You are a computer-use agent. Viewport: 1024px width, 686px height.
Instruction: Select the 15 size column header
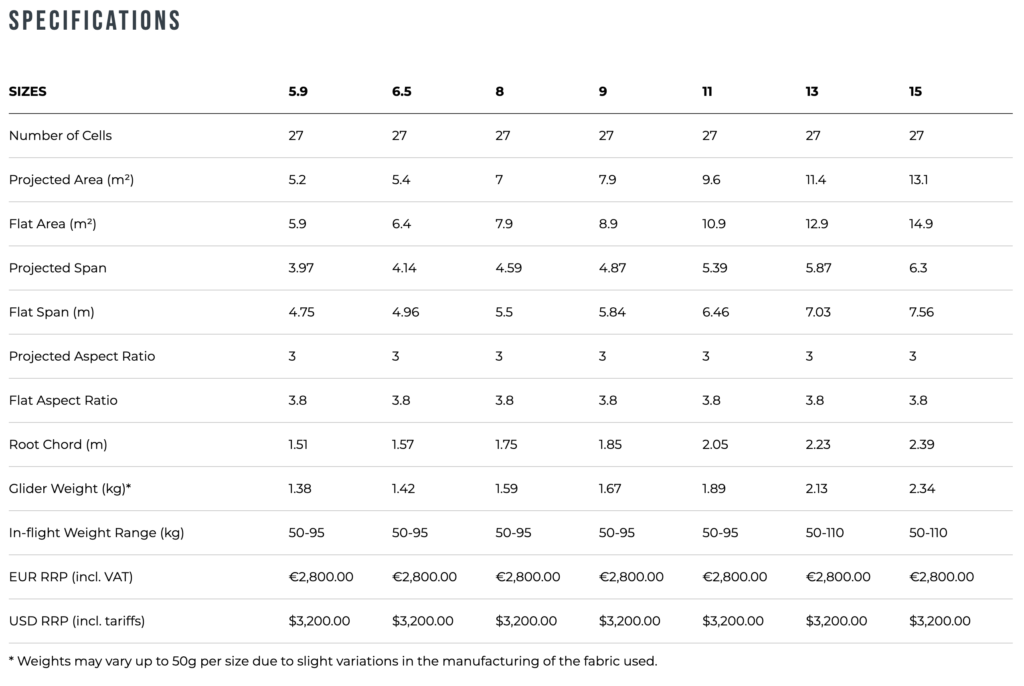click(915, 91)
